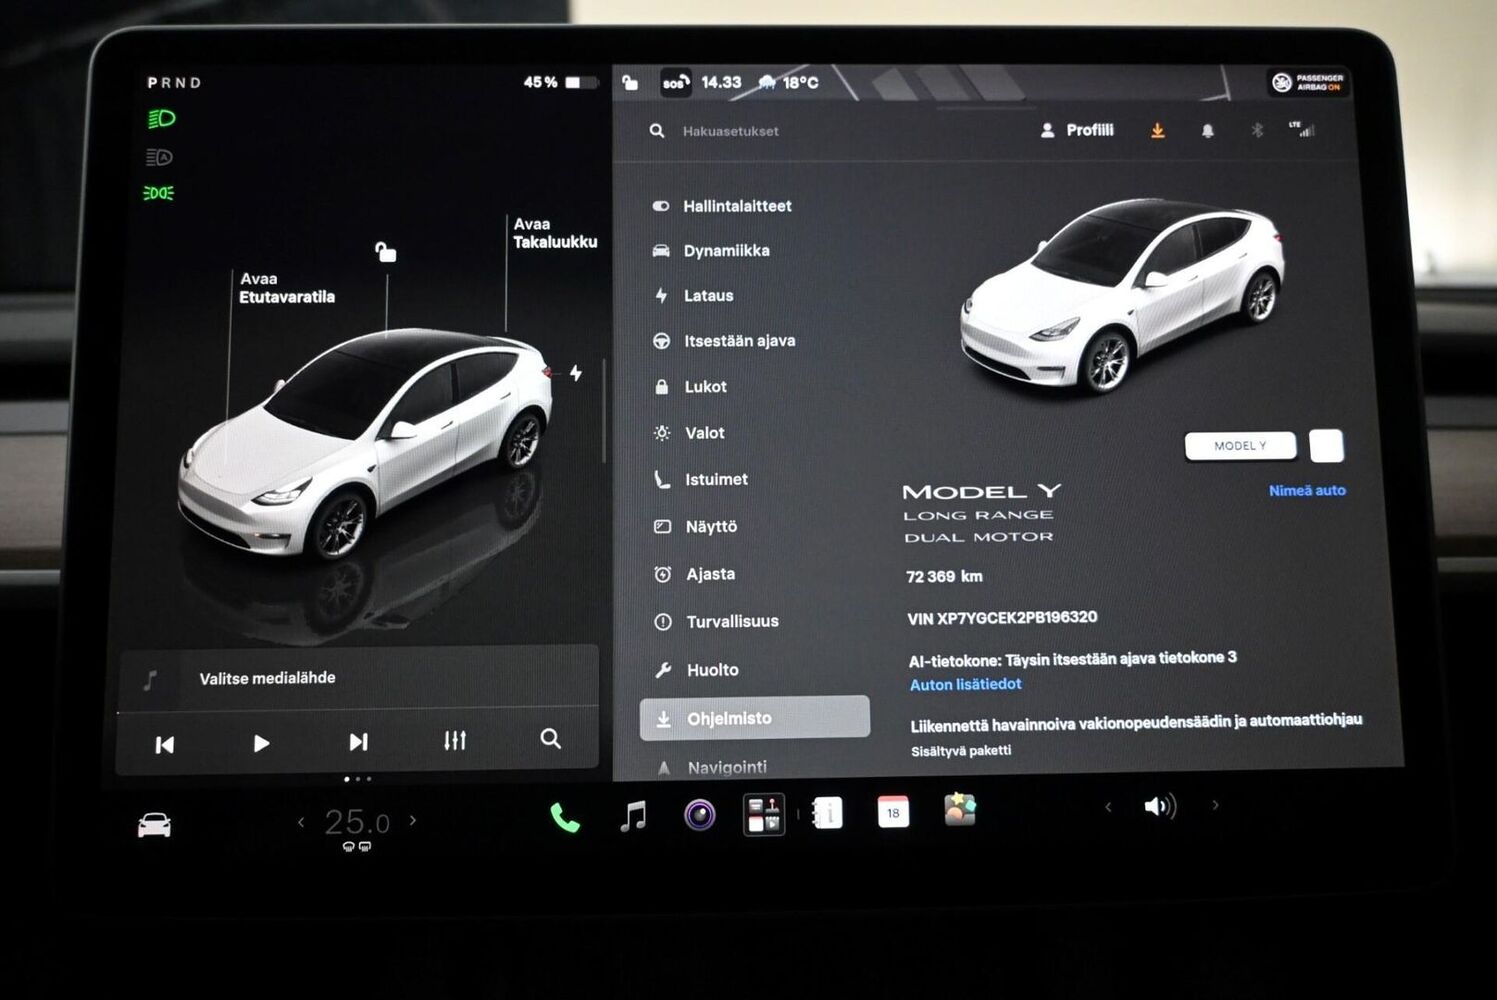Skip to next media track
This screenshot has height=1000, width=1497.
click(358, 741)
